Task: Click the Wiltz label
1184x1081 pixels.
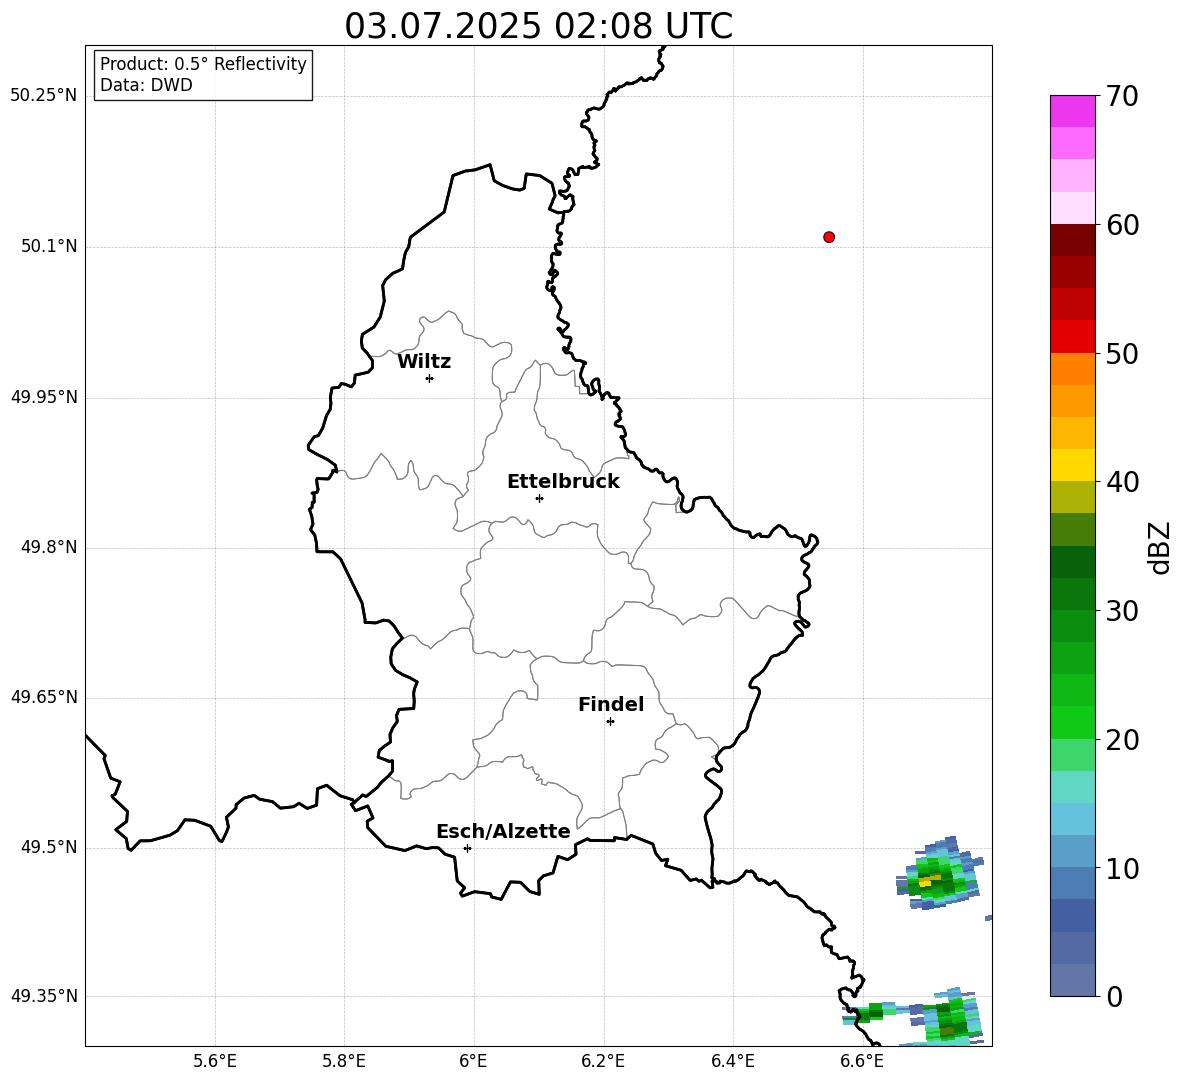Action: [424, 362]
